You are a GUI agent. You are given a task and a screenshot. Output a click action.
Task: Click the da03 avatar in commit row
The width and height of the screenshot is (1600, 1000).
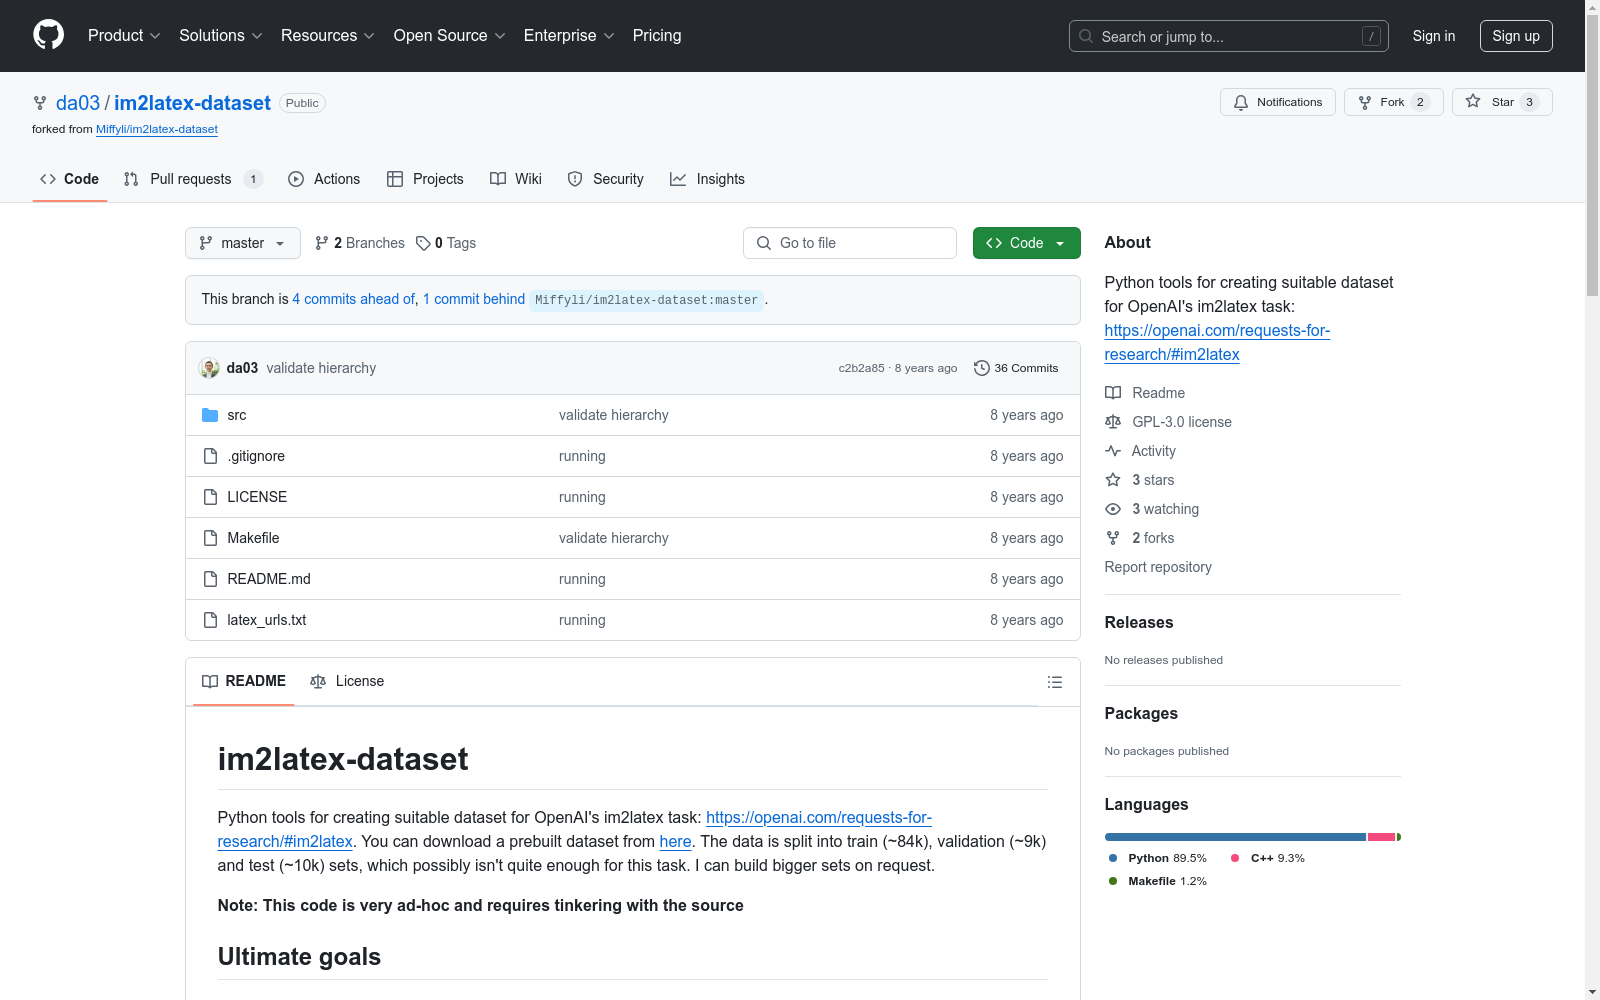[209, 368]
